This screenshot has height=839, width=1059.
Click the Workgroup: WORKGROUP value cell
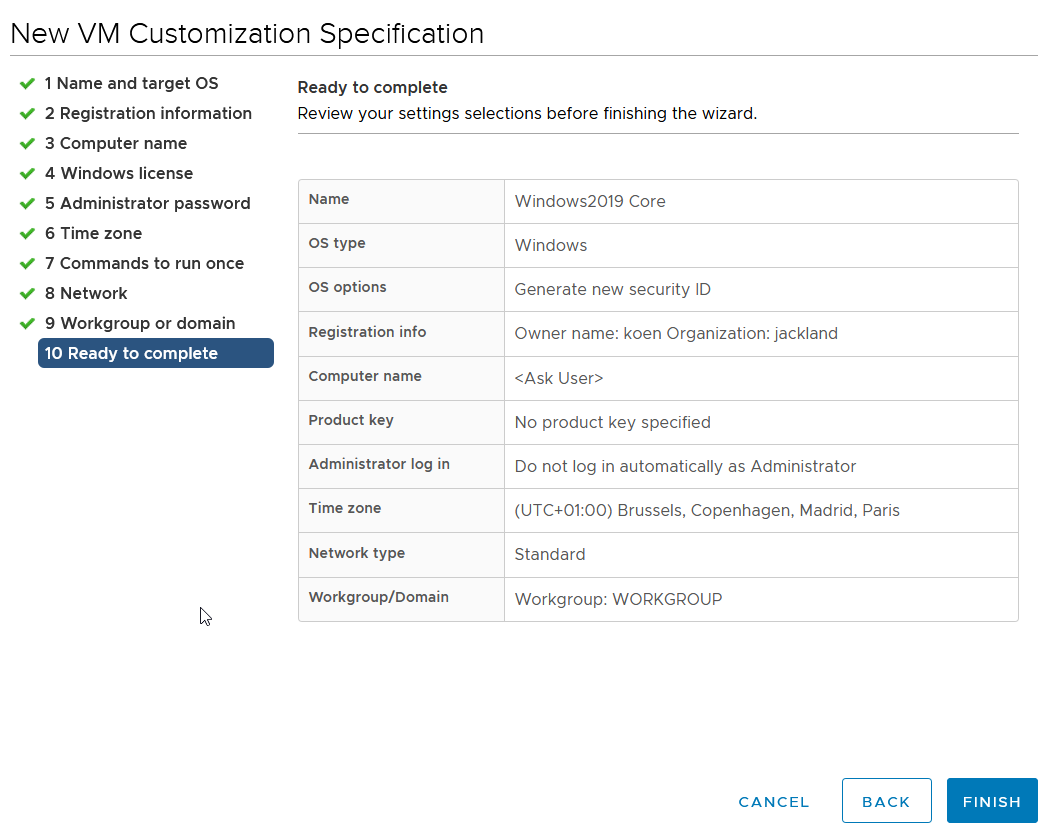pos(617,599)
